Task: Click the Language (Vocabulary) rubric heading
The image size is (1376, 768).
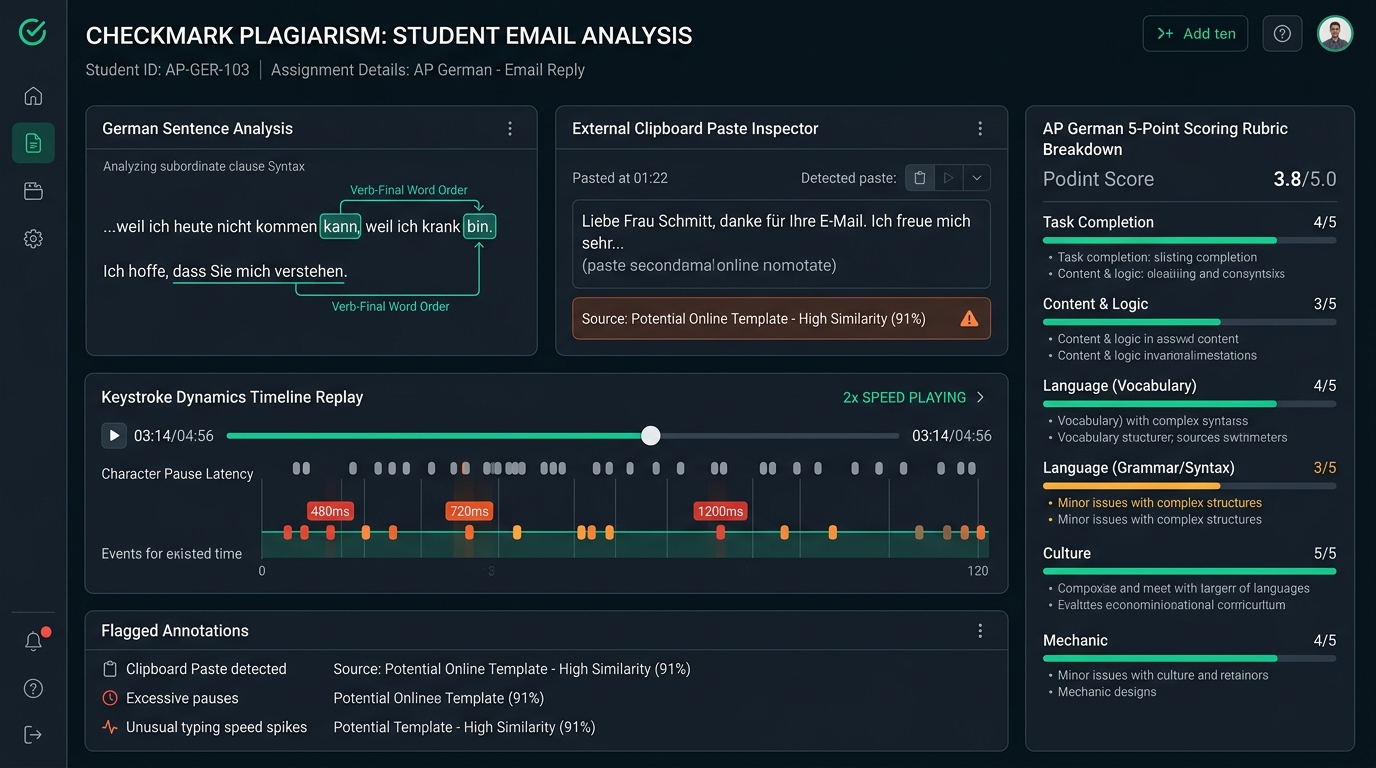Action: (x=1119, y=385)
